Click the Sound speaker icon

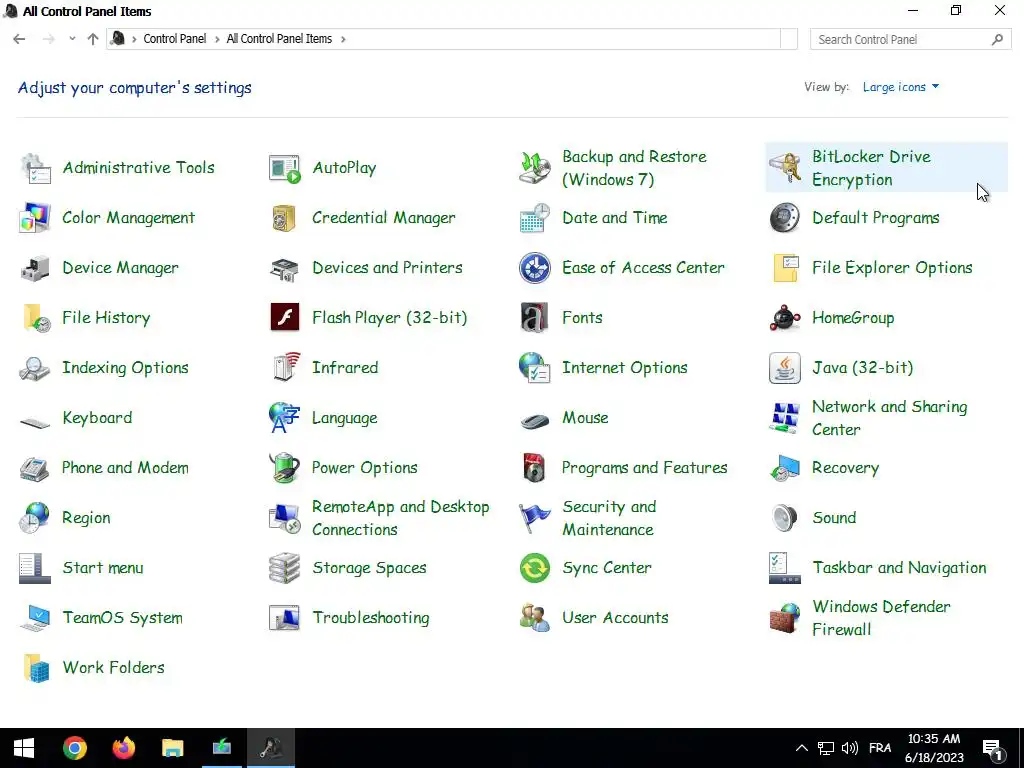tap(785, 518)
